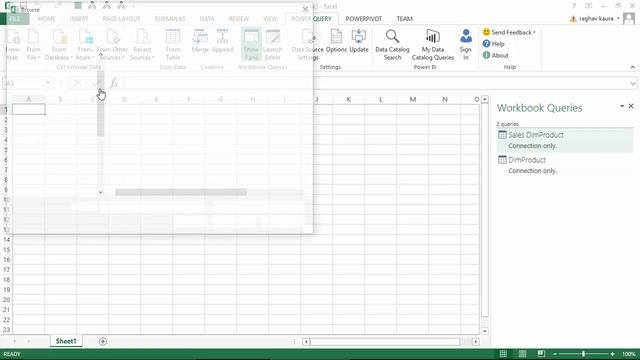
Task: Close the Workbook Queries pane
Action: (631, 106)
